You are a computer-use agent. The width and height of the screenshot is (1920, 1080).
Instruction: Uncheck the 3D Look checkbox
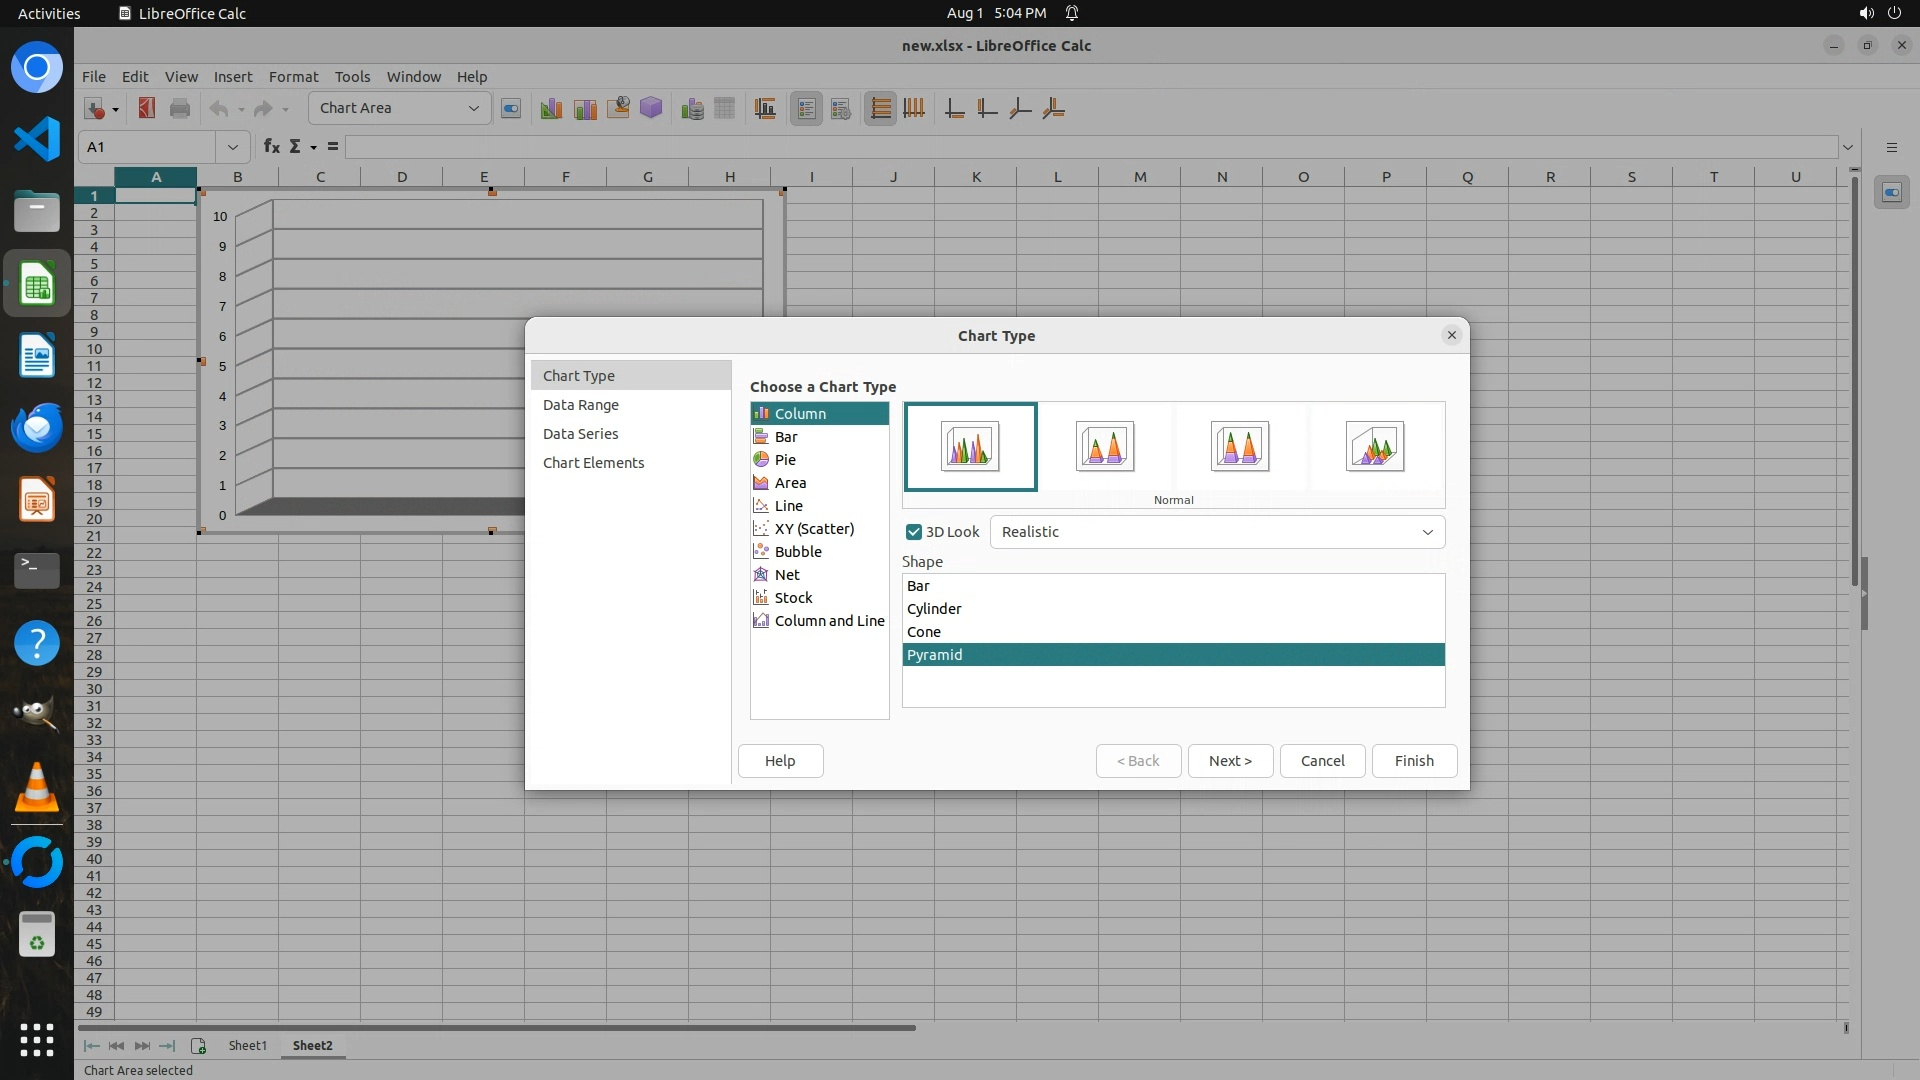pyautogui.click(x=914, y=532)
